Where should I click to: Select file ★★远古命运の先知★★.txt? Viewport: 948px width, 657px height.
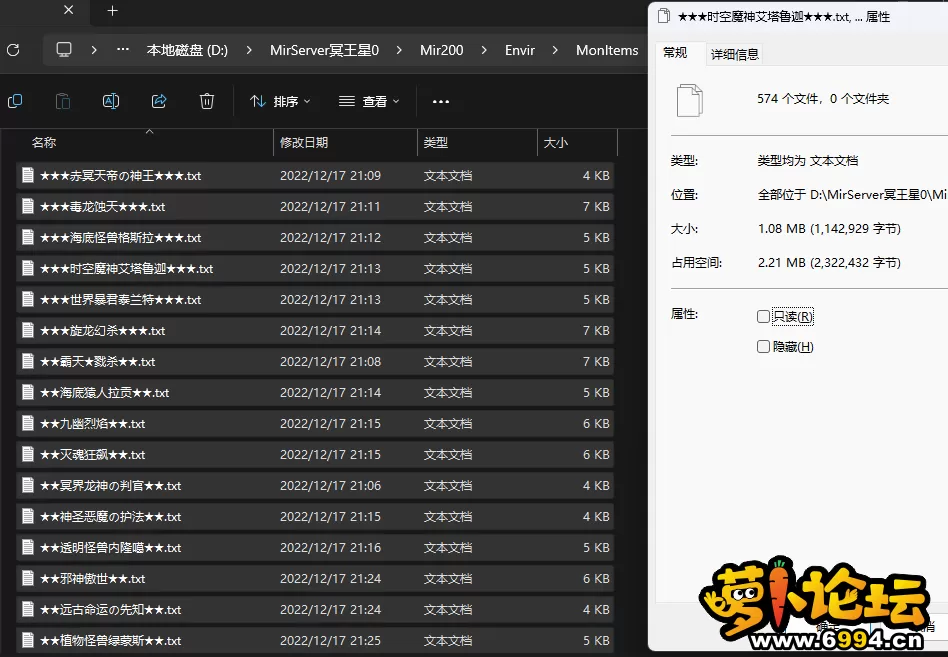coord(315,610)
